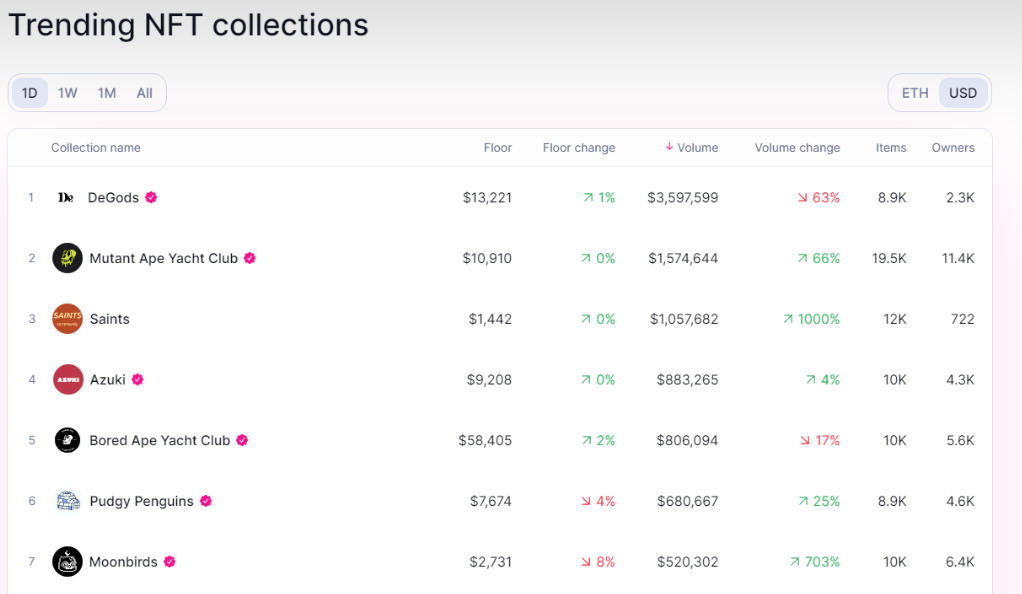1022x594 pixels.
Task: Click Pudgy Penguins volume $680,667
Action: (688, 501)
